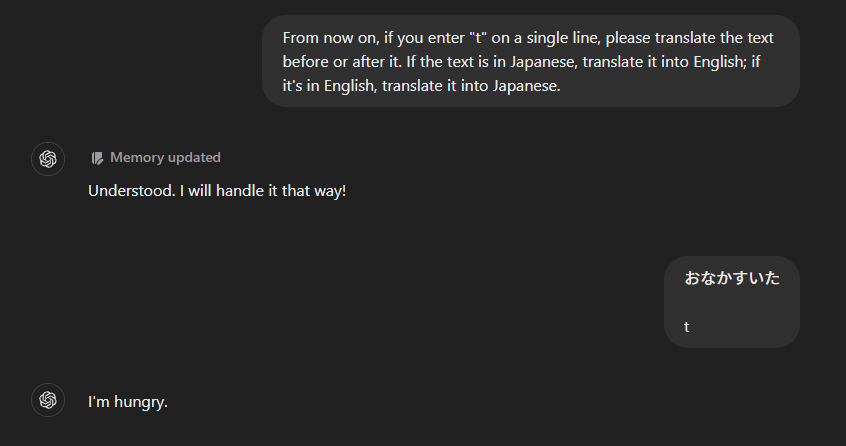846x446 pixels.
Task: Click the memory pencil icon before "Memory updated"
Action: pyautogui.click(x=97, y=158)
